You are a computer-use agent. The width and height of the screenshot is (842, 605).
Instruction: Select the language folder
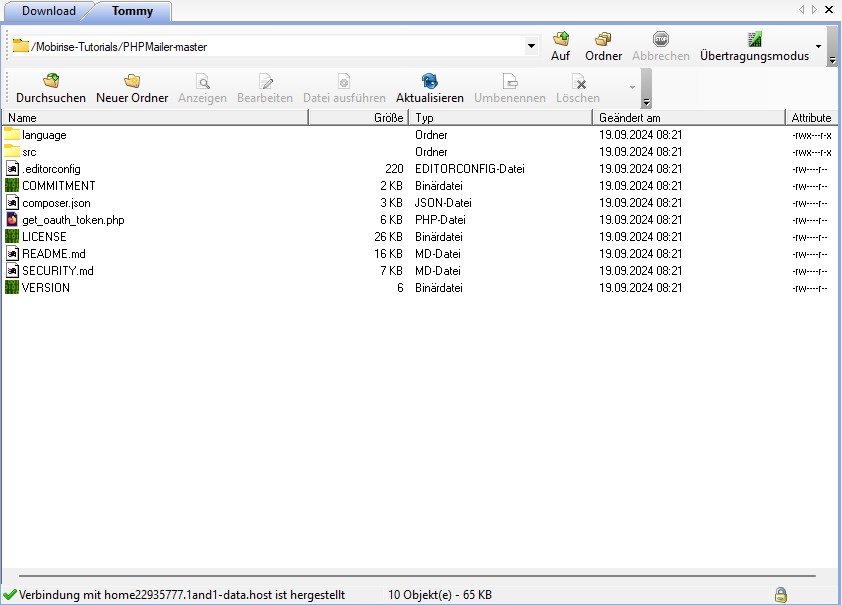point(44,135)
